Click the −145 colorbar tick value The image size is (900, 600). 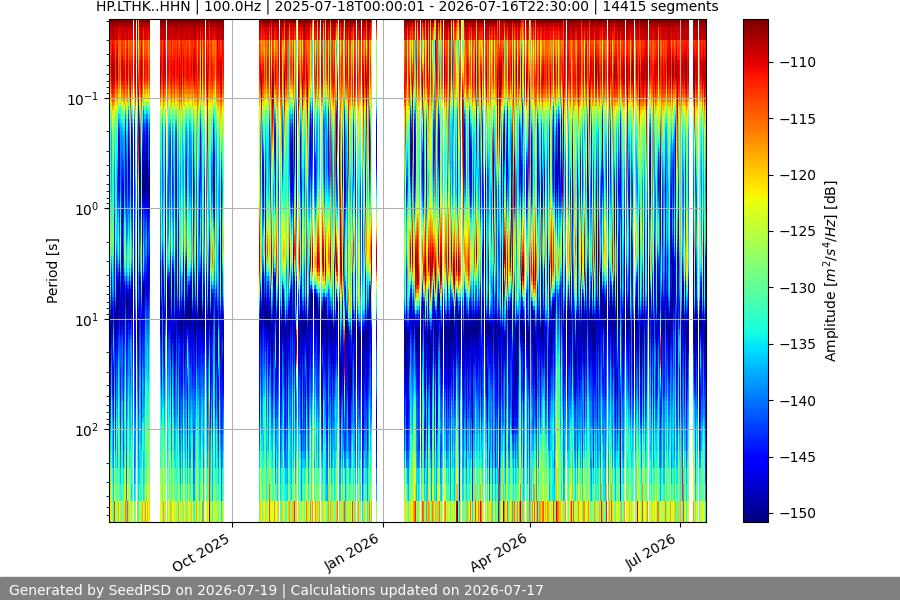click(798, 457)
